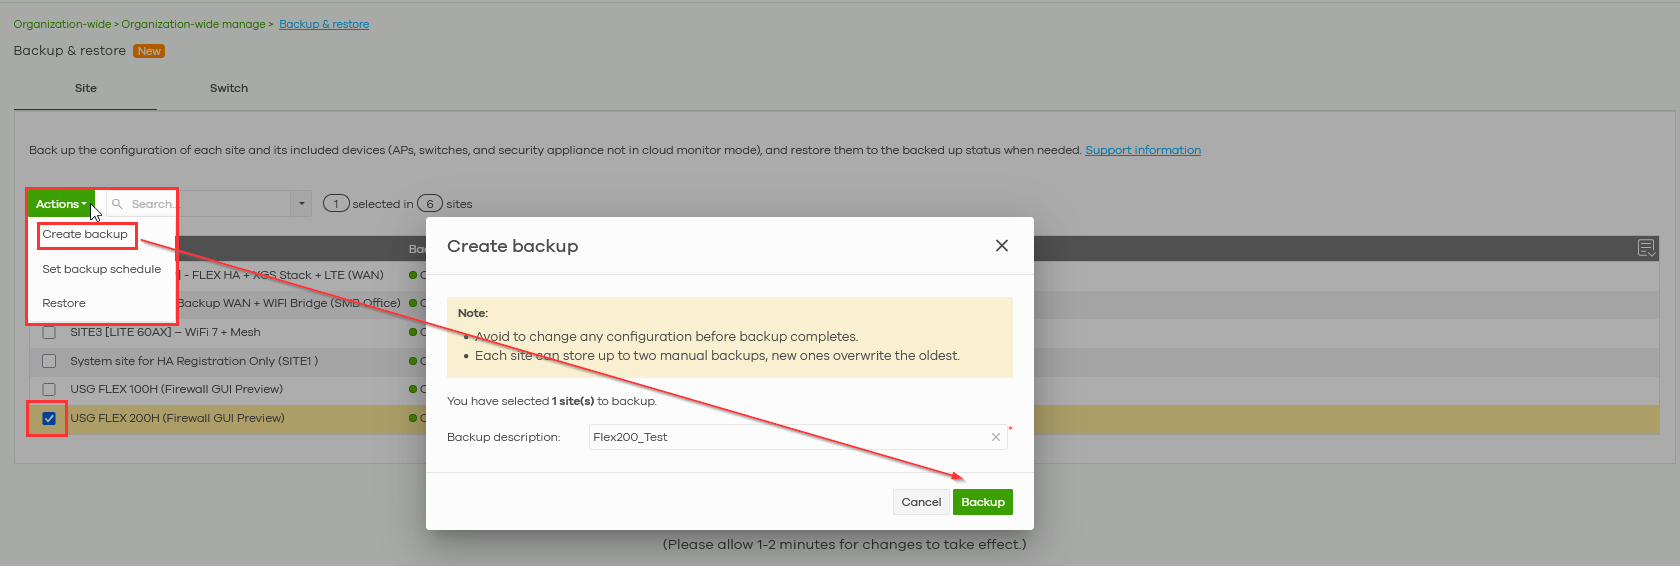Click the search magnifier icon

118,204
